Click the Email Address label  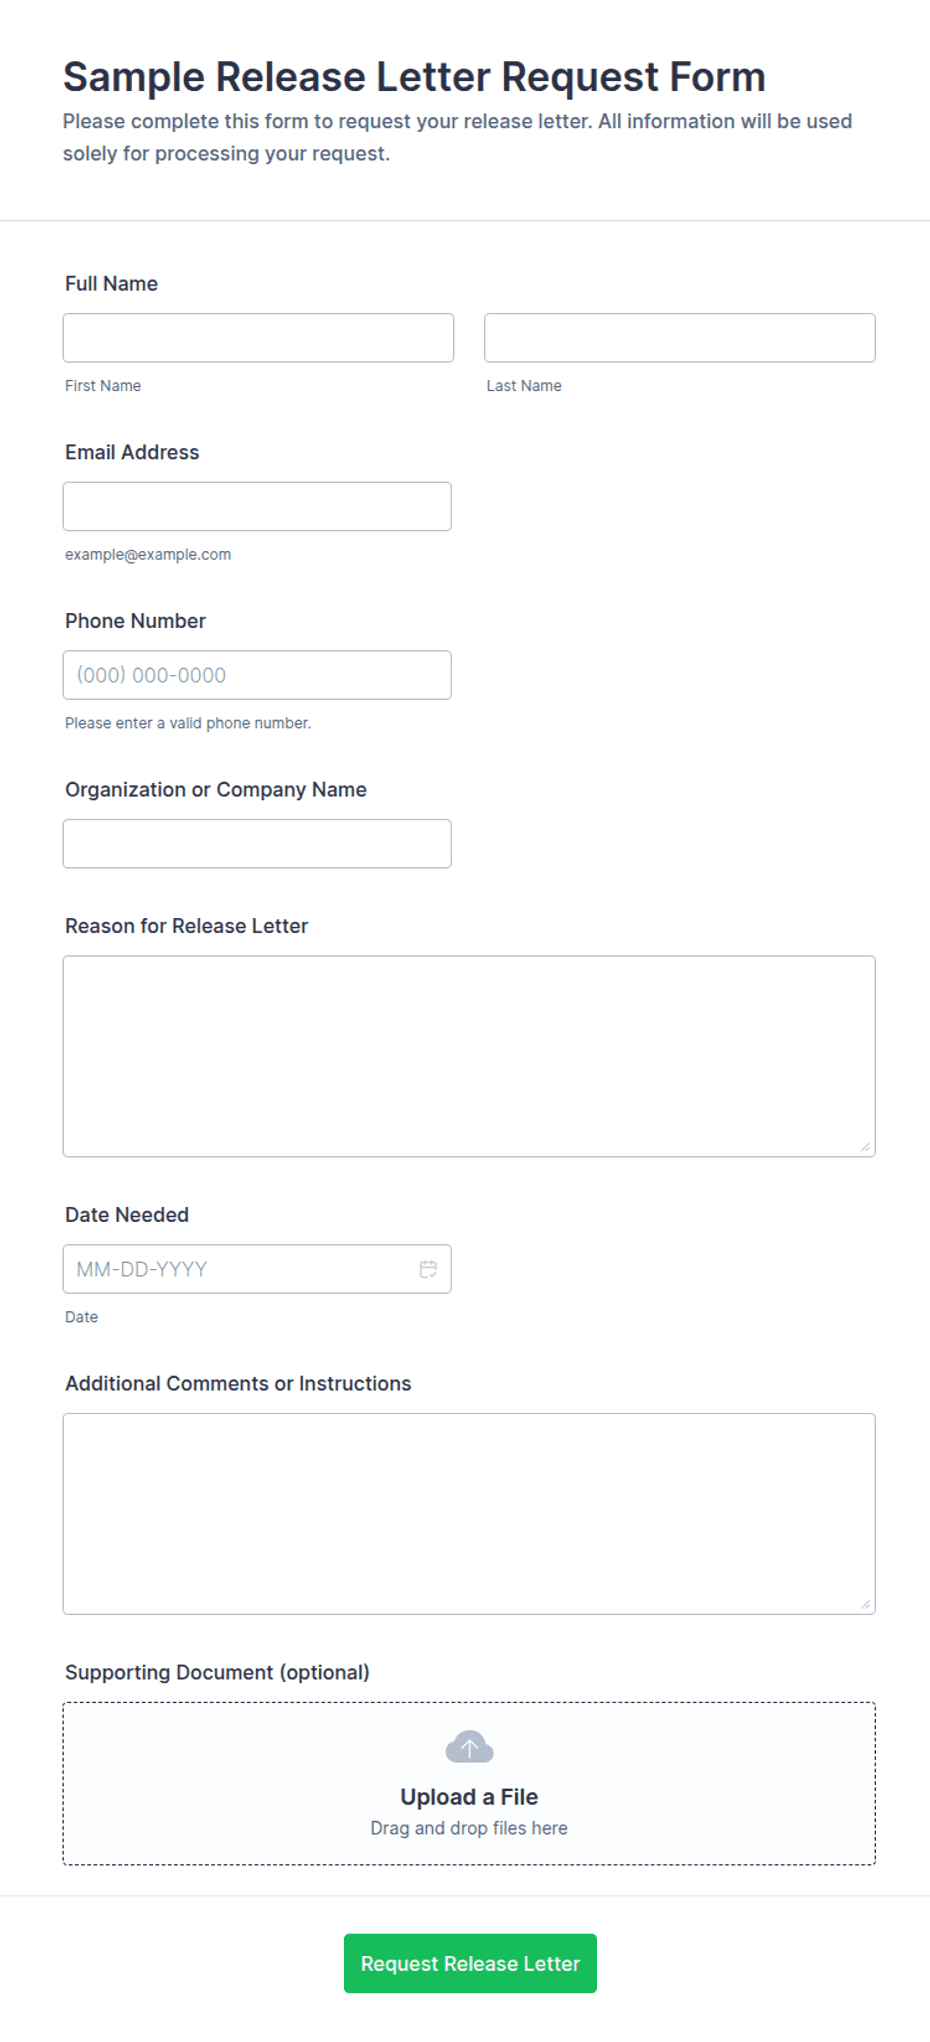(x=132, y=453)
